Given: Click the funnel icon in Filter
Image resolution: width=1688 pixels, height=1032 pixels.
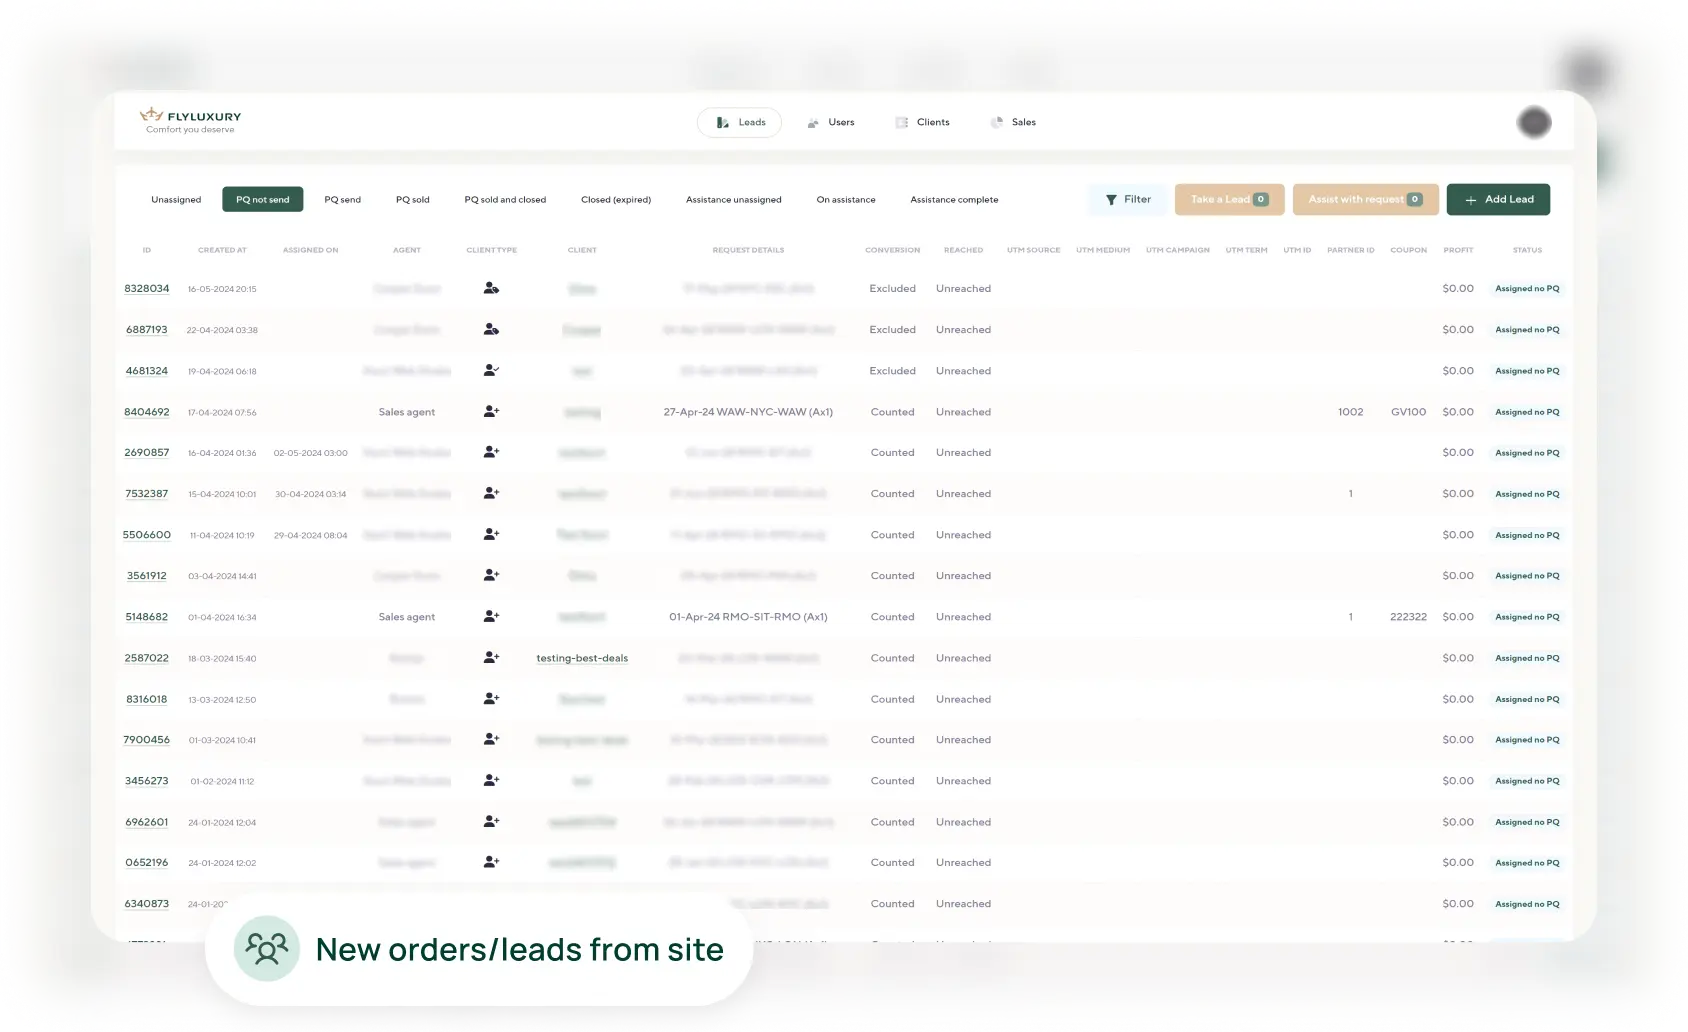Looking at the screenshot, I should pyautogui.click(x=1111, y=200).
